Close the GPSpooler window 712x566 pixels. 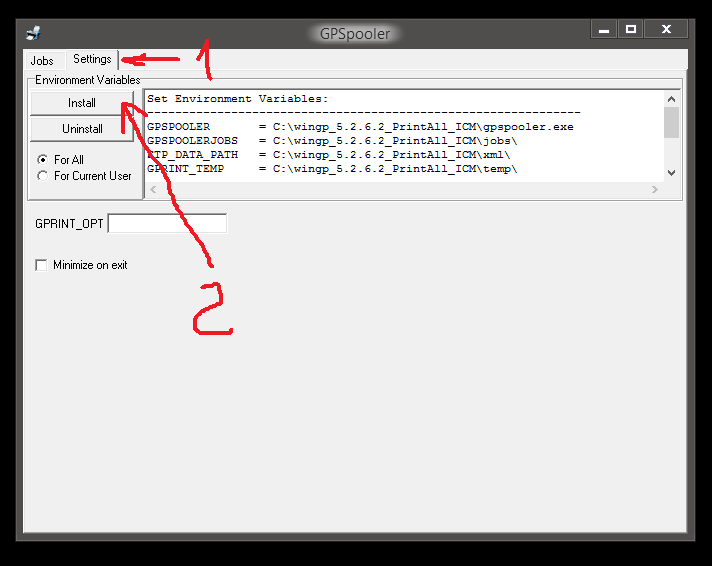tap(666, 29)
